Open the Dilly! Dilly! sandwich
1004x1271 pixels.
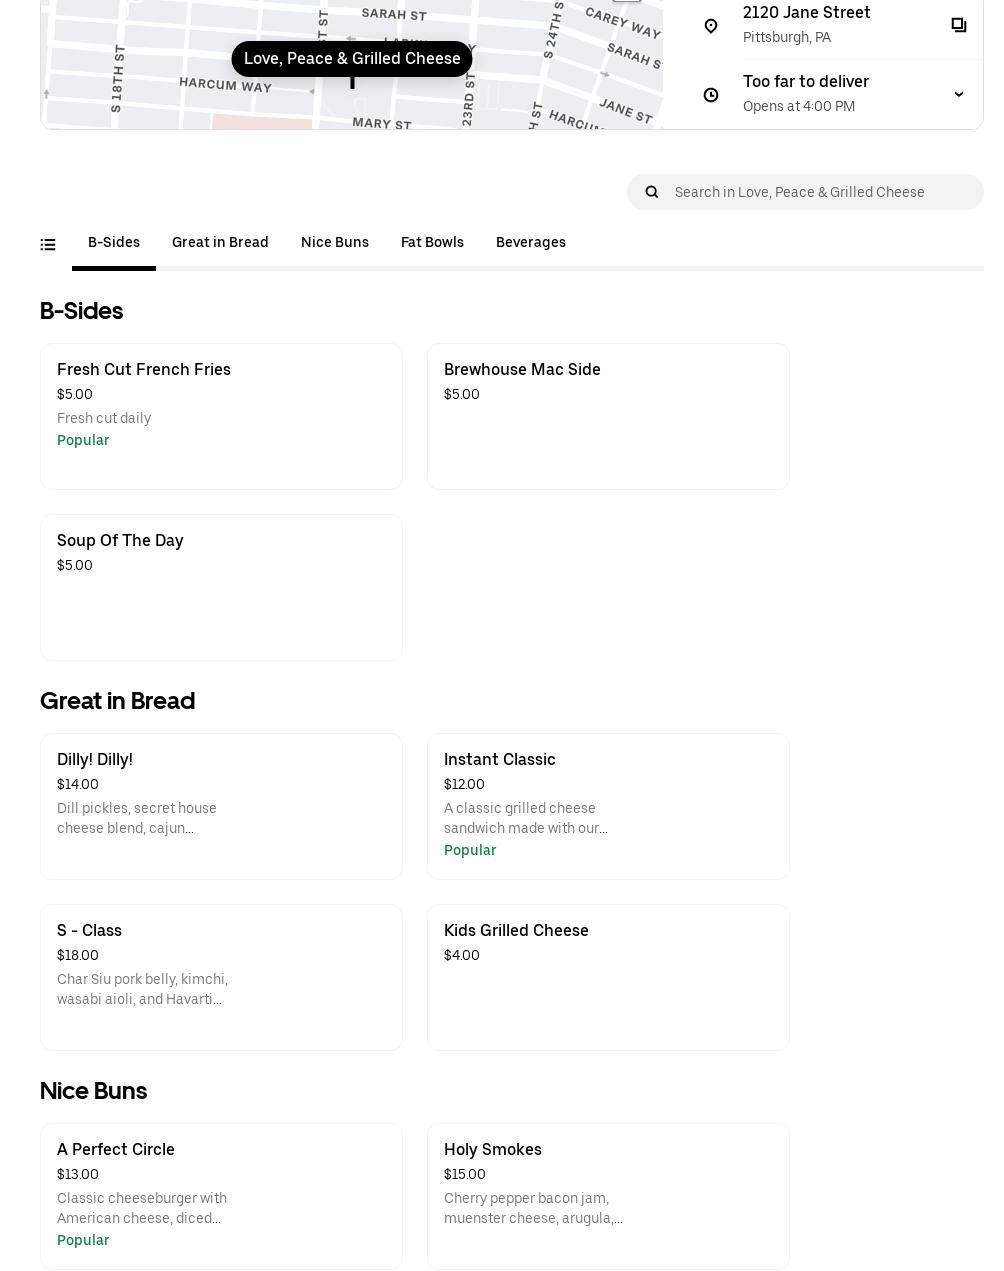pos(221,806)
